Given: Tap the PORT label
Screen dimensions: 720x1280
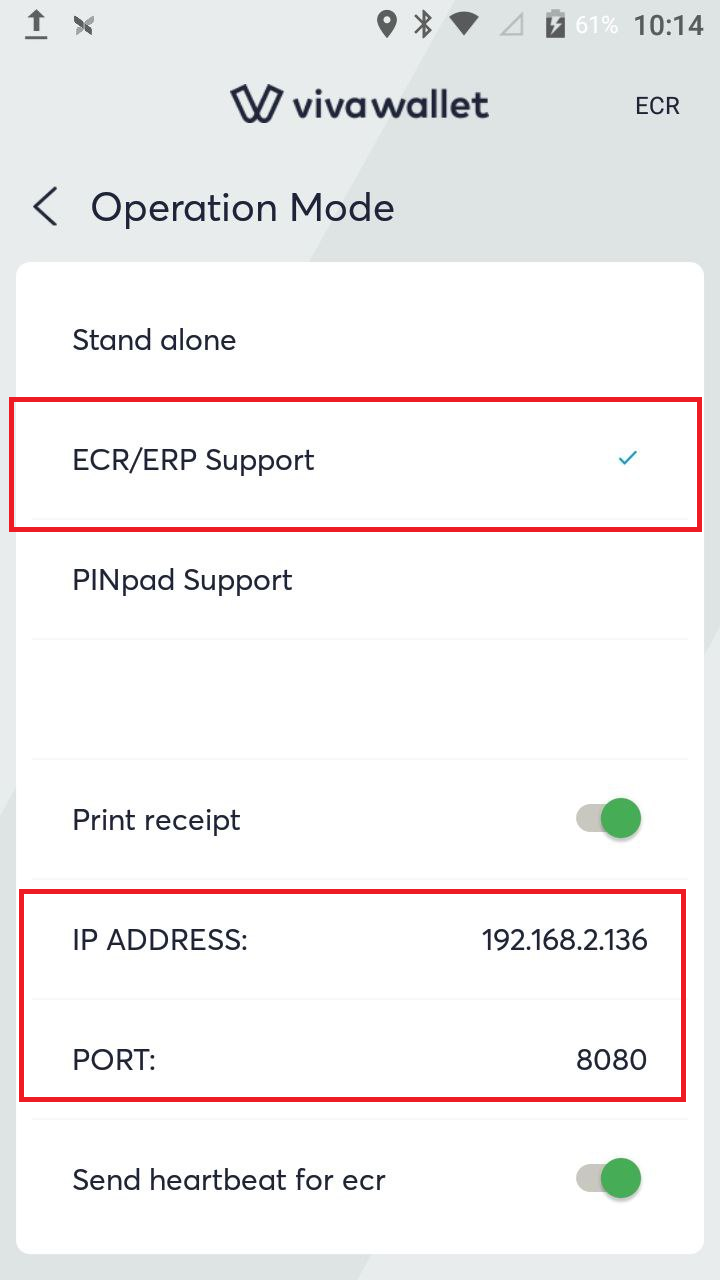Looking at the screenshot, I should 114,1060.
